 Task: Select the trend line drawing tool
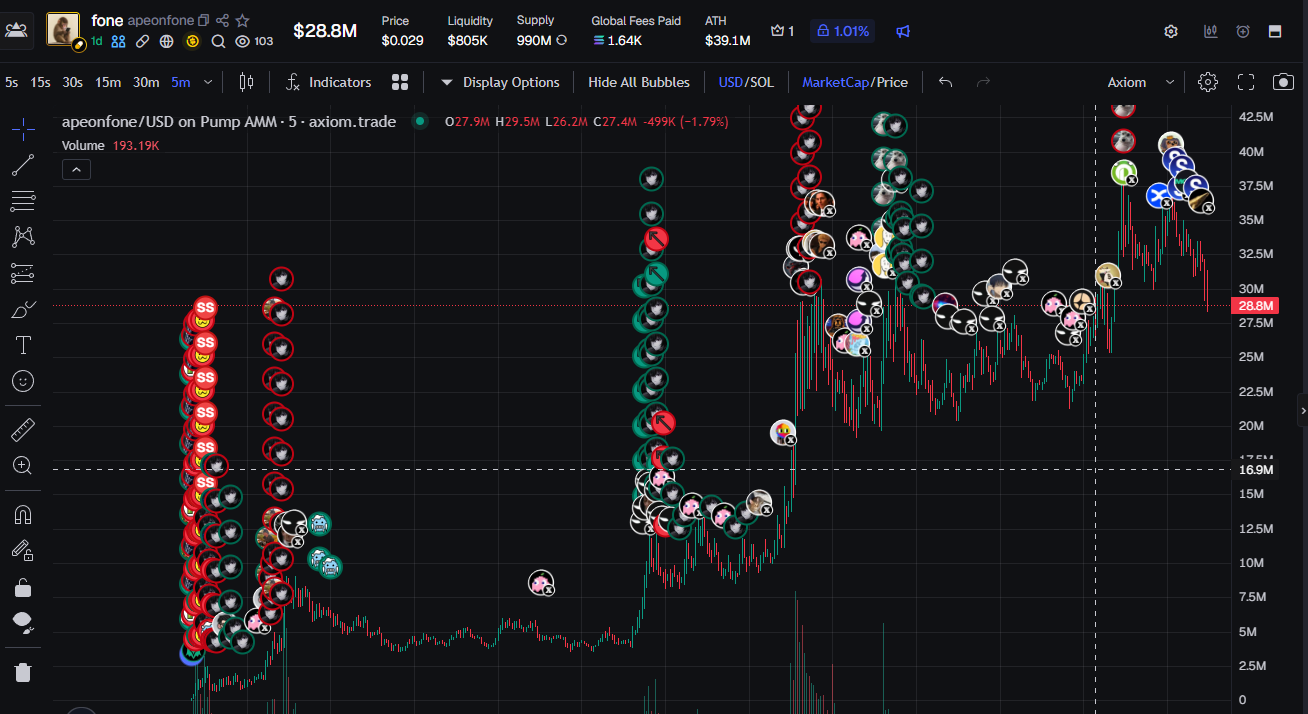pos(23,165)
